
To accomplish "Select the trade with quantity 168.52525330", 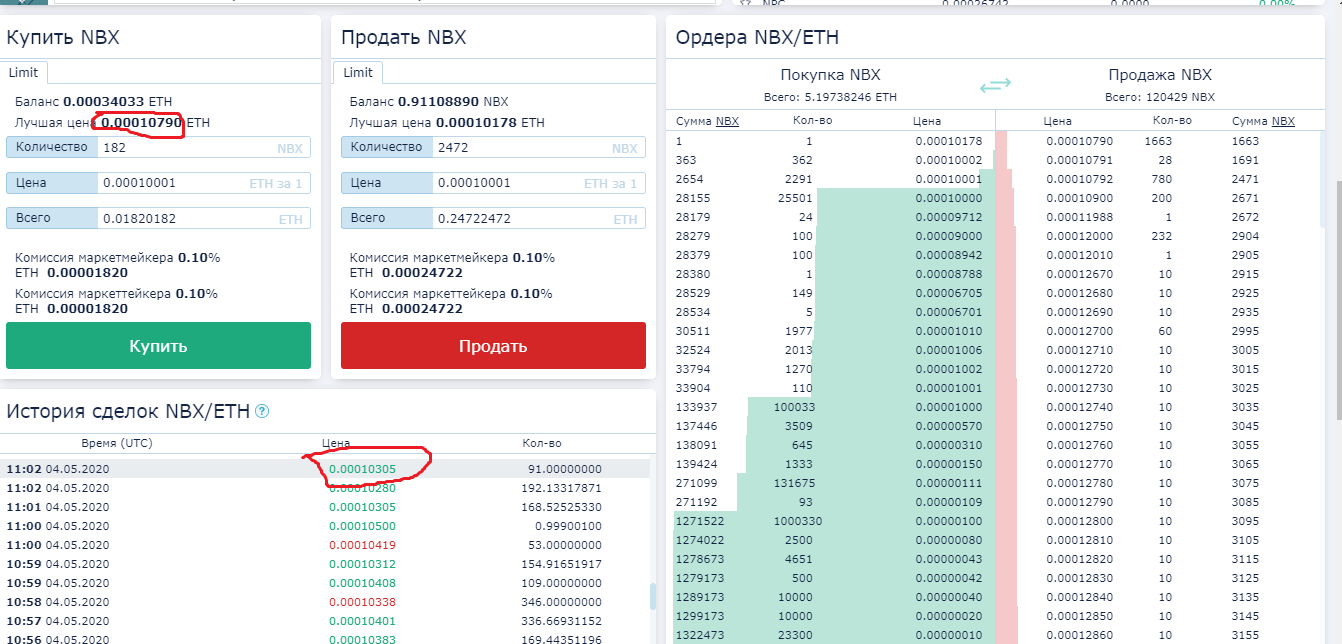I will pyautogui.click(x=325, y=507).
